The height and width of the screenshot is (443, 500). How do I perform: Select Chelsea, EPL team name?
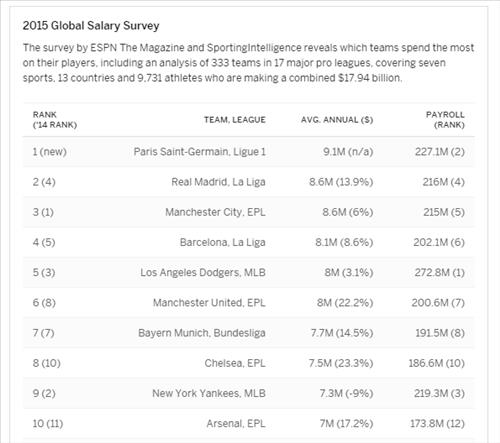point(235,363)
